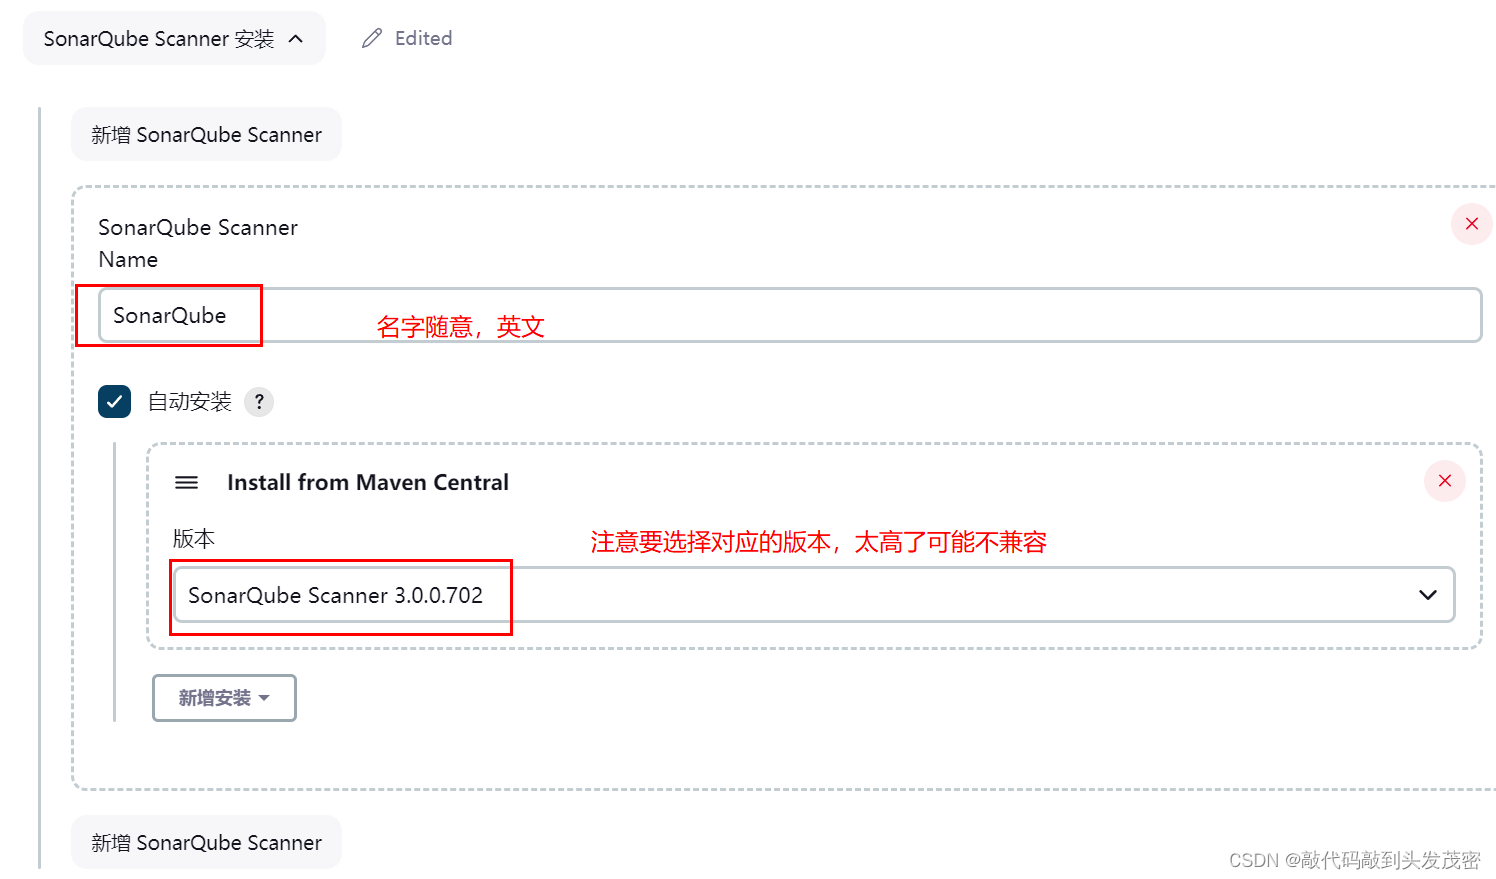Click the CSDN watermark text
This screenshot has width=1496, height=879.
click(x=1354, y=860)
